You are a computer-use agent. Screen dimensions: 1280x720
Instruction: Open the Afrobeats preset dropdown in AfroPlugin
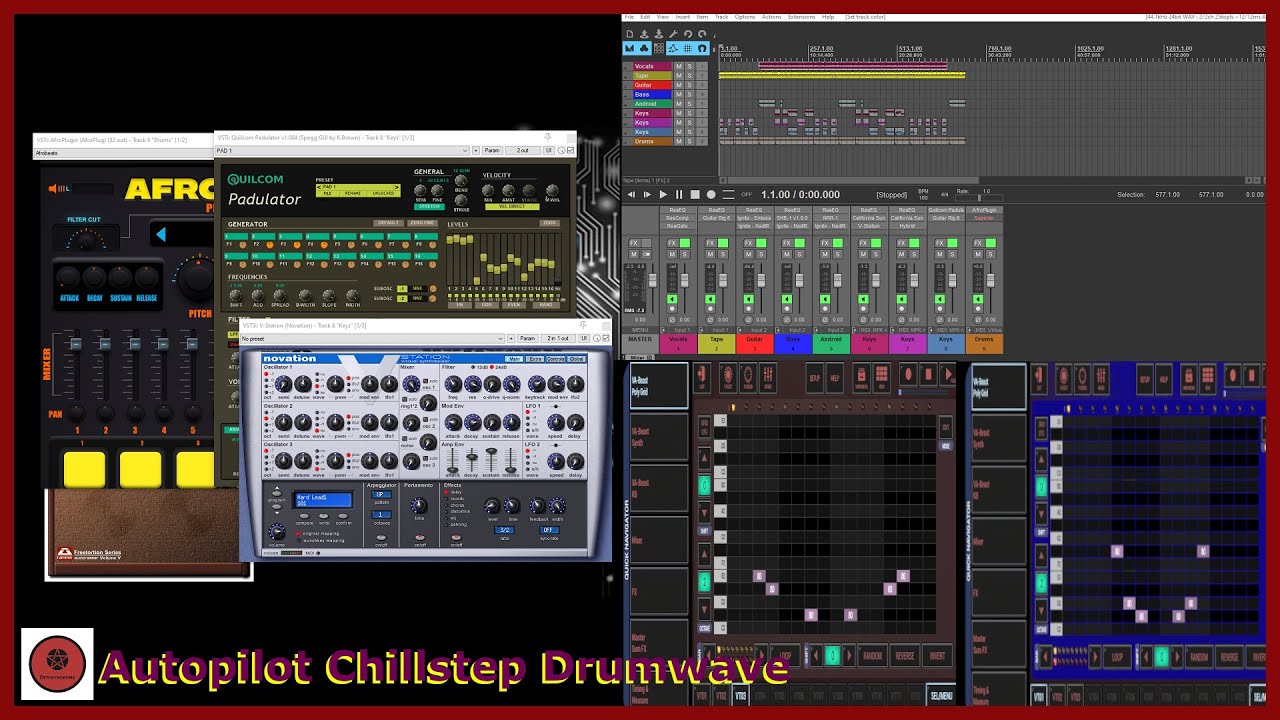[125, 153]
